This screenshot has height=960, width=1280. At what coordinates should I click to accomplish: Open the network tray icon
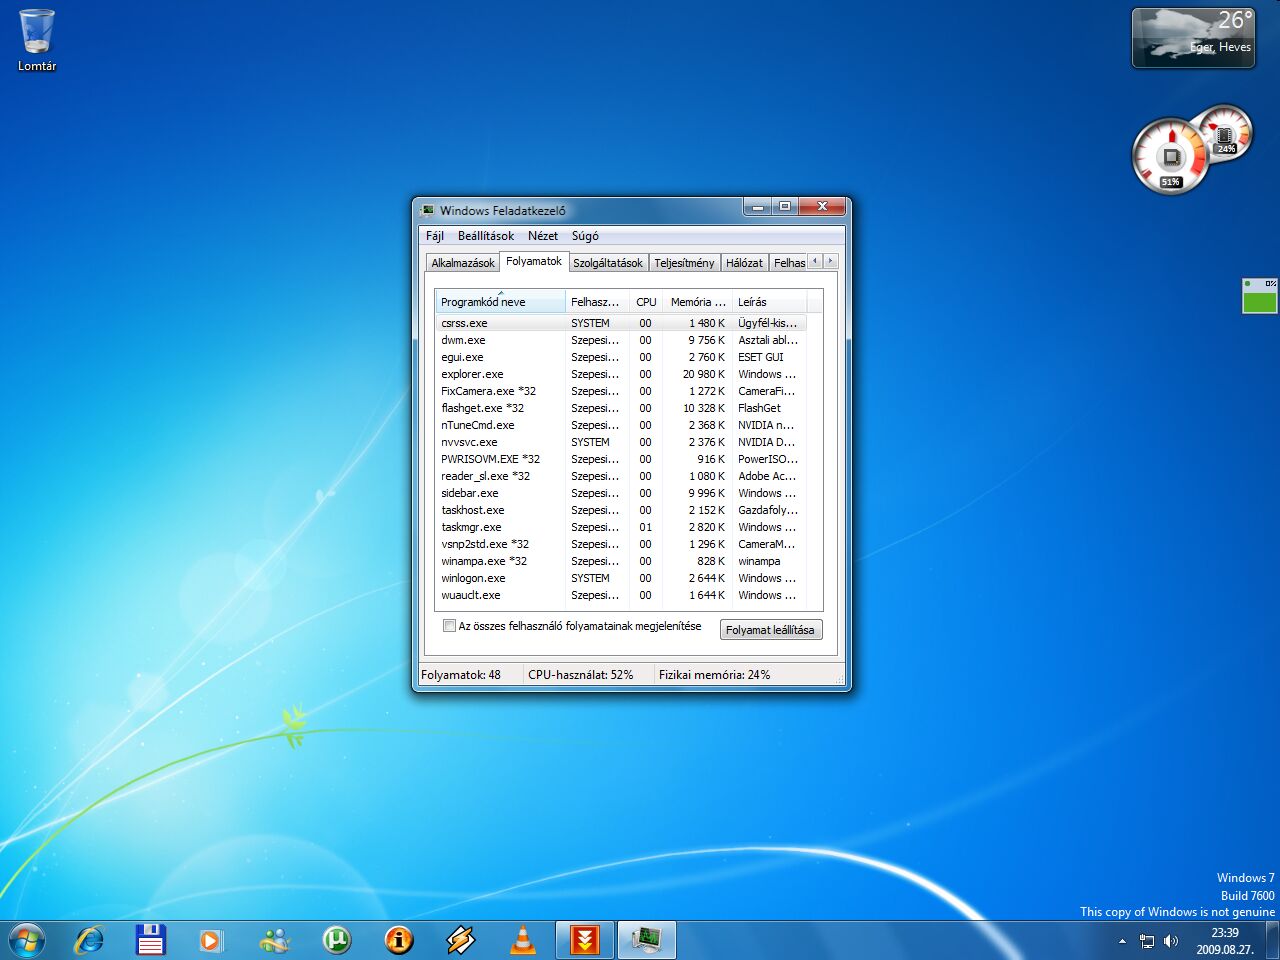1147,941
